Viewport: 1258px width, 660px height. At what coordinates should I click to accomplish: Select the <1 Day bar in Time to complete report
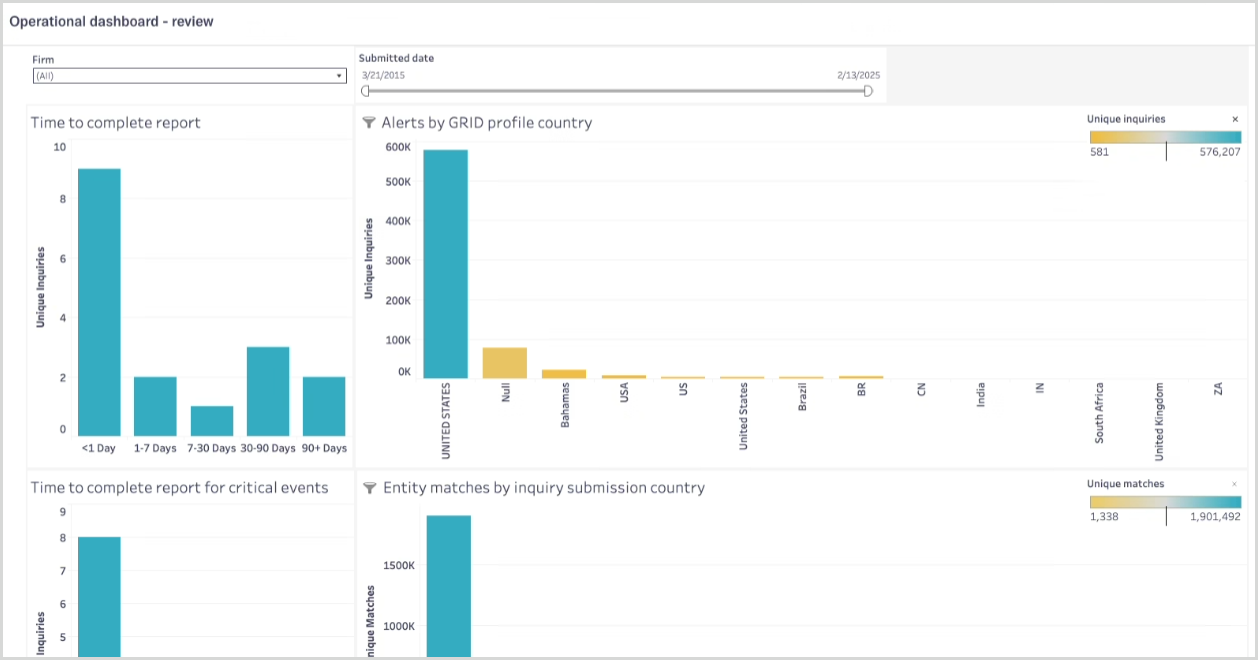coord(99,302)
